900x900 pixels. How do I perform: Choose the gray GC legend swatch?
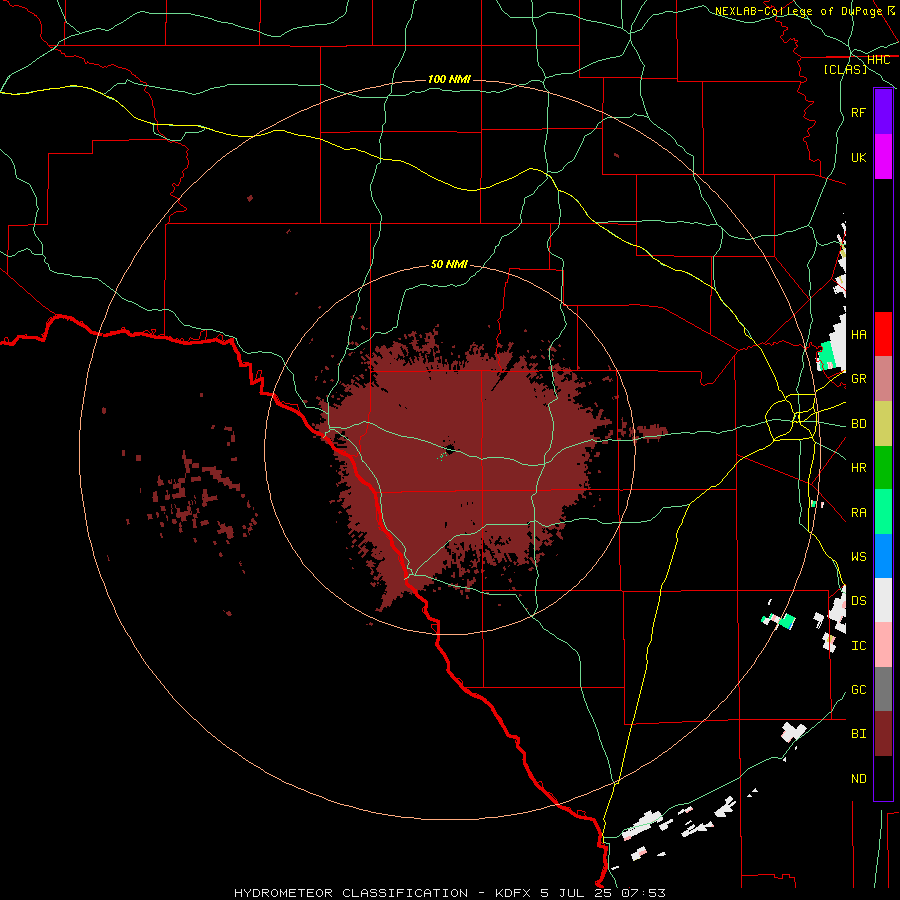tap(883, 689)
